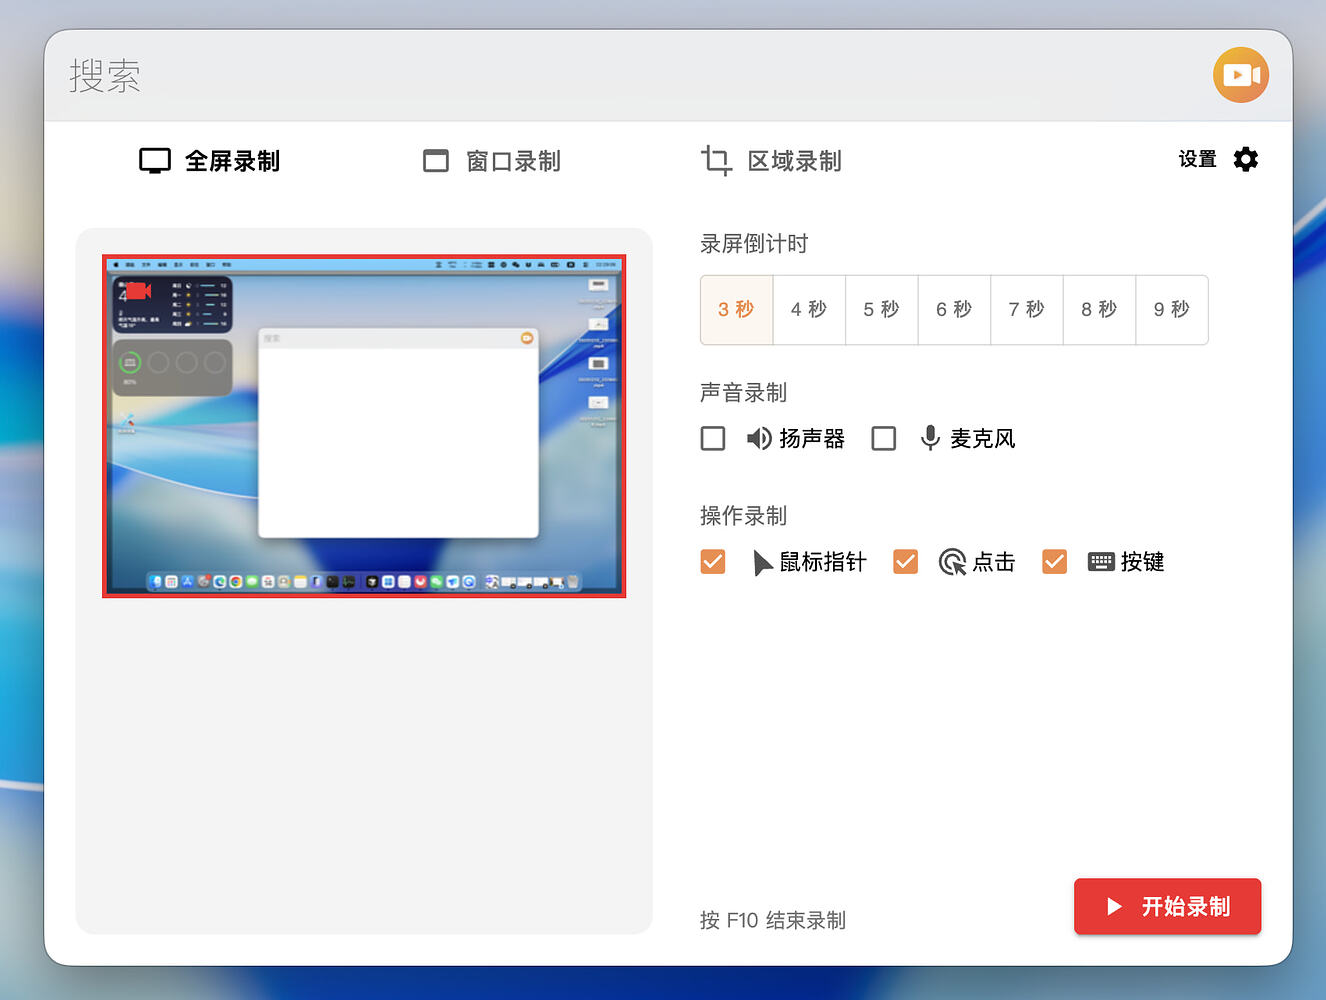Open 设置 settings
The image size is (1326, 1000).
(x=1218, y=159)
